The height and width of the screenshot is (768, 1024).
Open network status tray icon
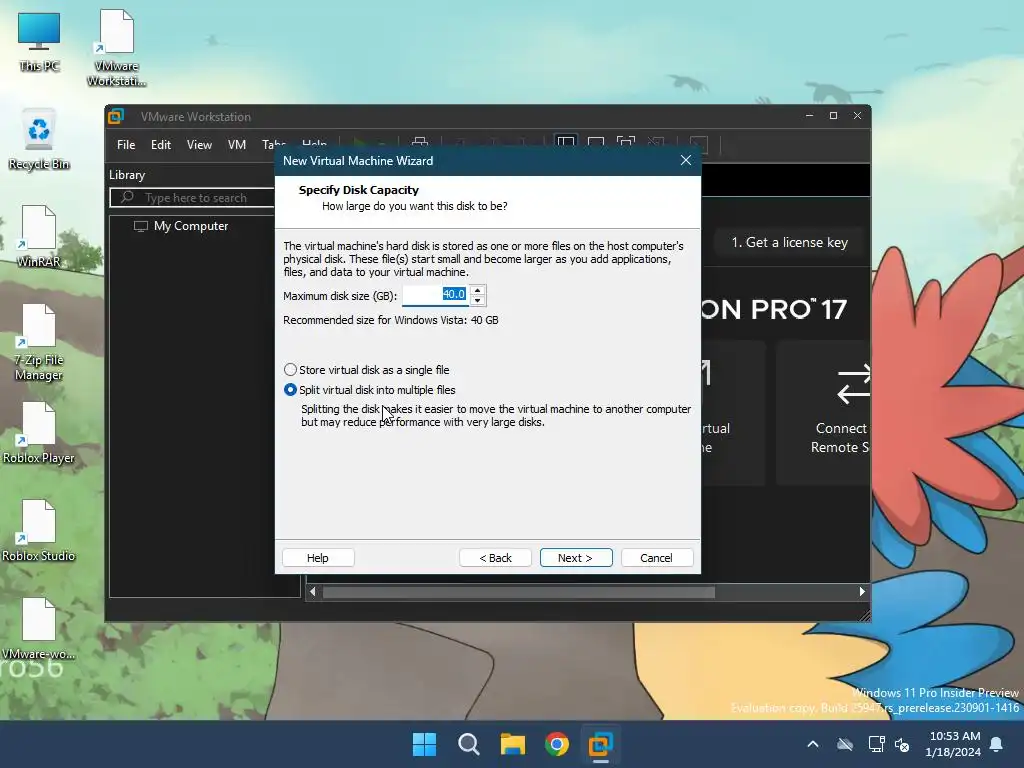pos(876,744)
